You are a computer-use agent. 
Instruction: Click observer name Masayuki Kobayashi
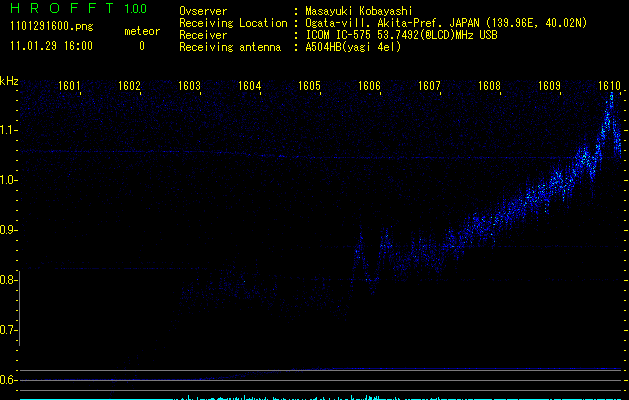359,11
